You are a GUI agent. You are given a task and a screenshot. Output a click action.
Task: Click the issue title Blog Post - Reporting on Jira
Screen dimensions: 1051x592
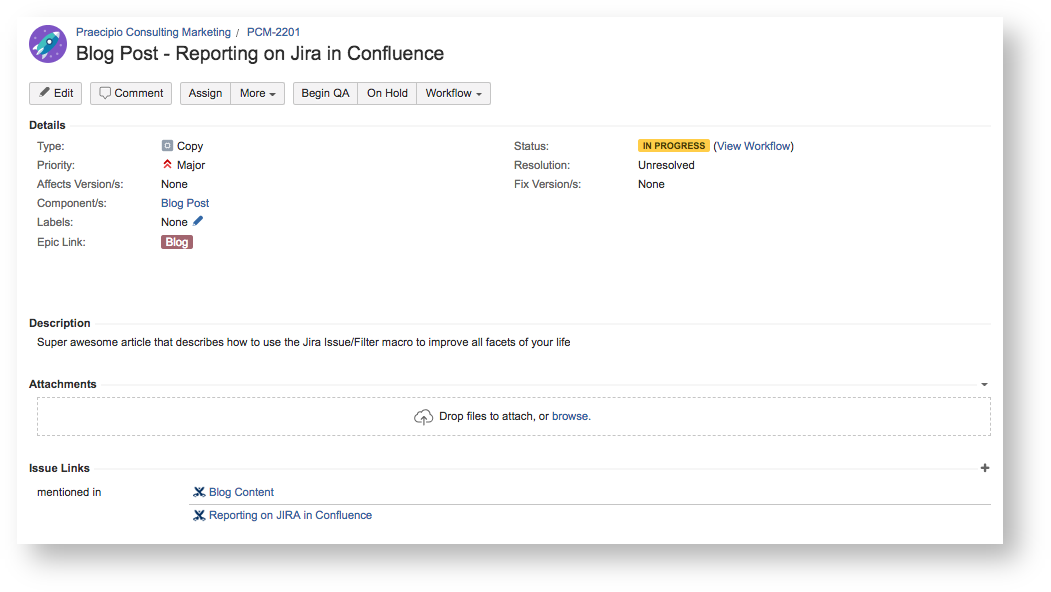point(259,54)
